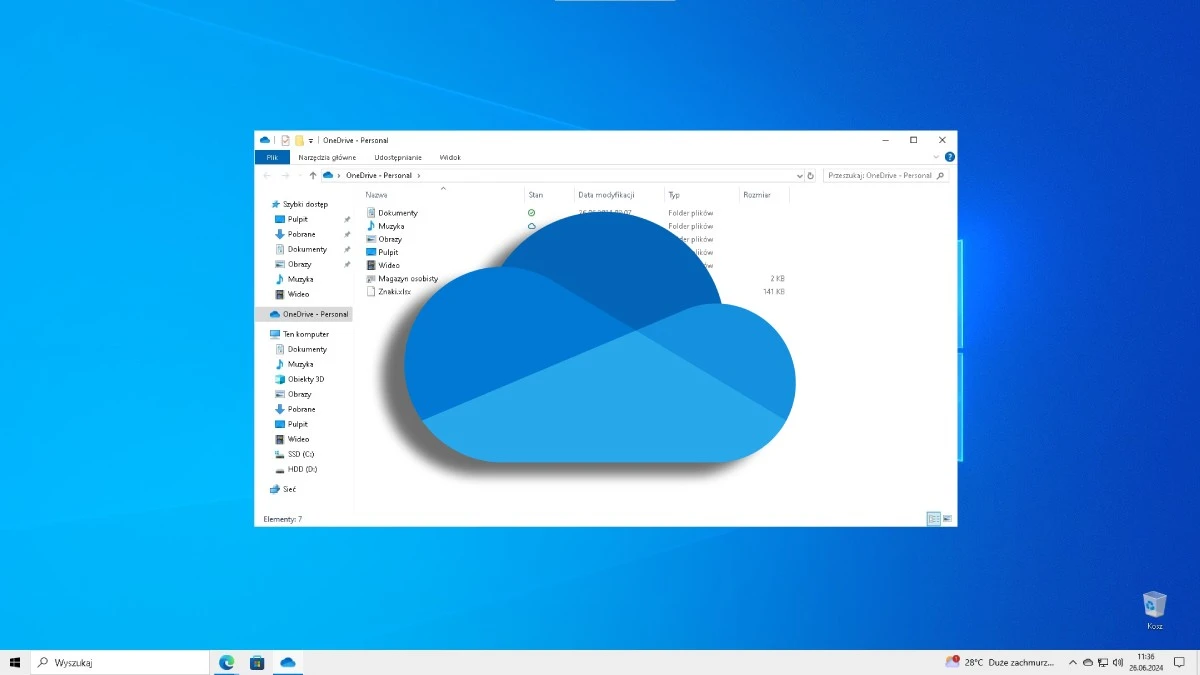The height and width of the screenshot is (675, 1200).
Task: Open the address bar history dropdown
Action: [798, 175]
